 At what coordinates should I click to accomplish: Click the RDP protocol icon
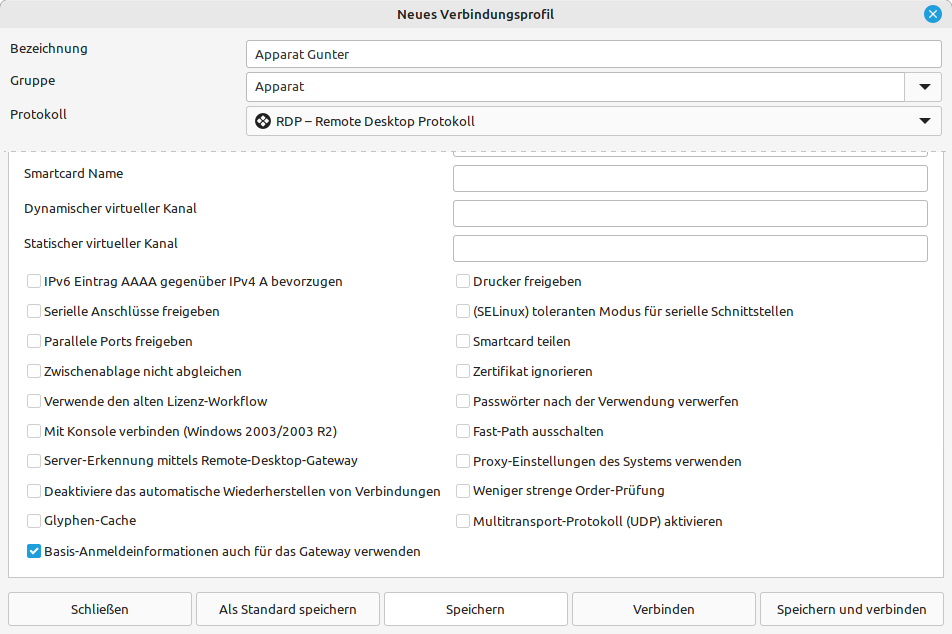(x=263, y=121)
